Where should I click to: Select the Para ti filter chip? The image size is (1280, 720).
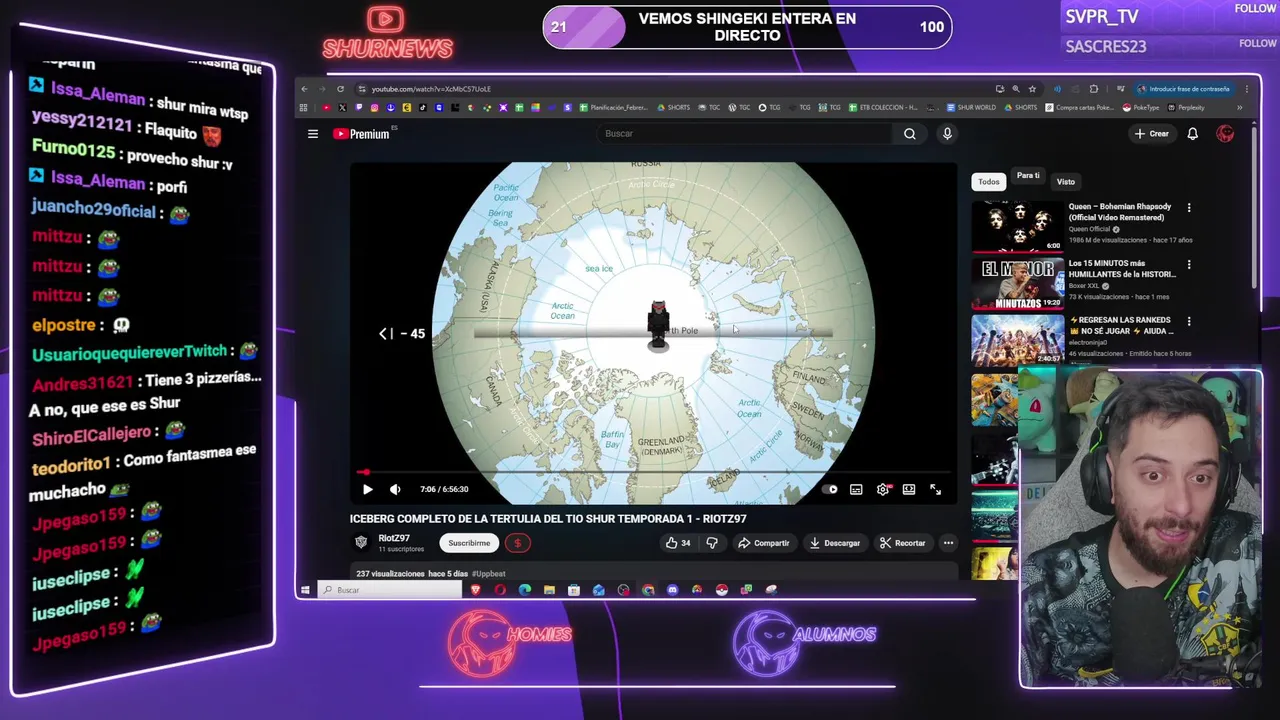tap(1028, 176)
